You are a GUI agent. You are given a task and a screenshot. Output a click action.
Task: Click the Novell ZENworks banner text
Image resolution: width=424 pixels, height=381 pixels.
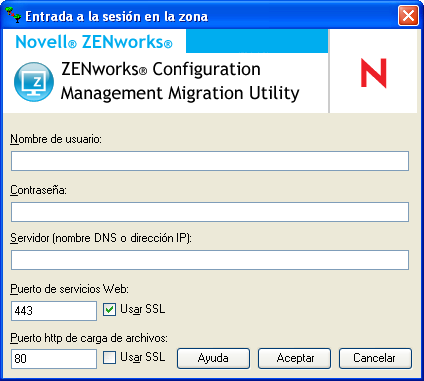pos(94,42)
